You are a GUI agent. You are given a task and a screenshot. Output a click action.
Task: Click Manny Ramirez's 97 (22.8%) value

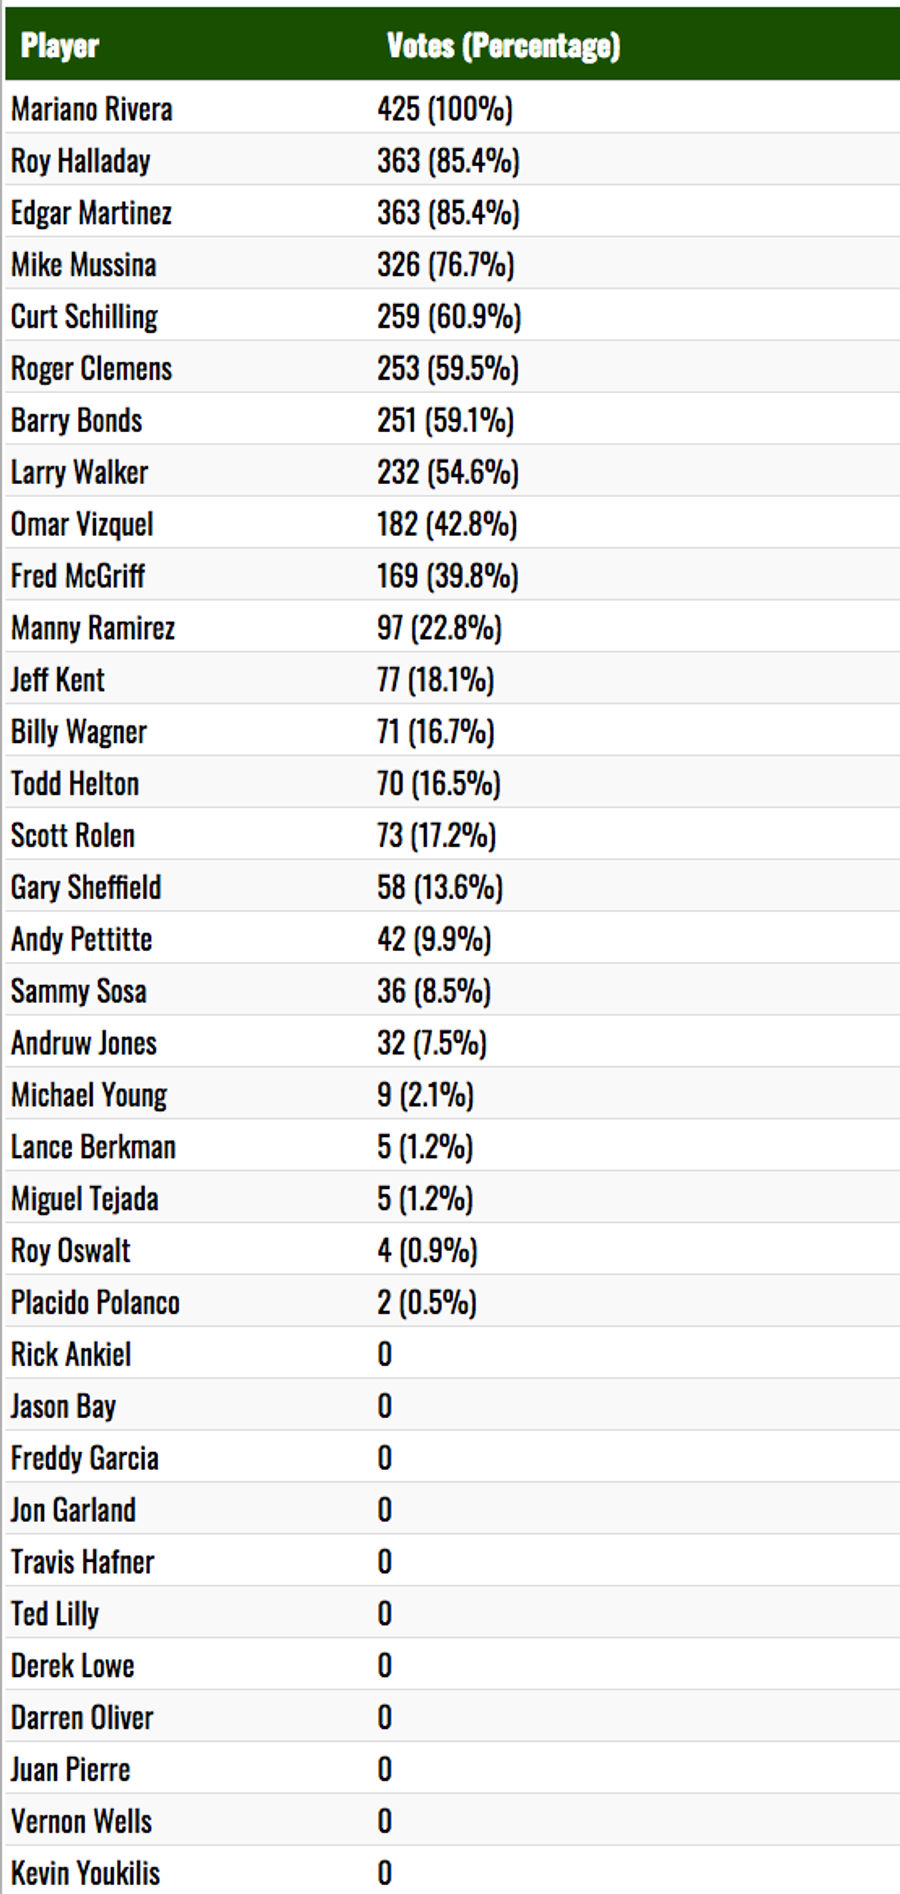pos(439,628)
